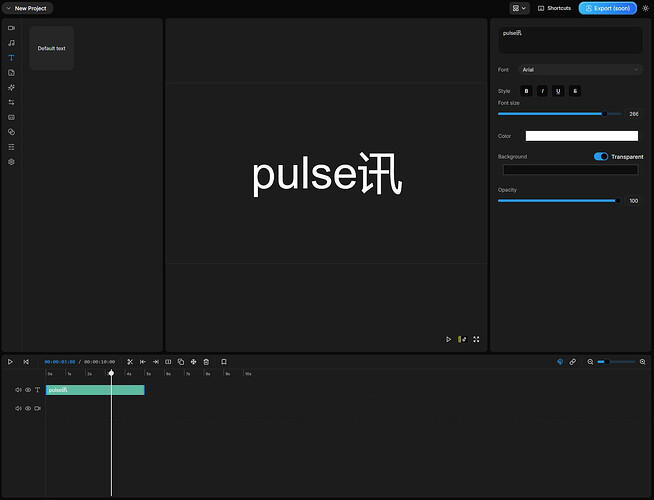Image resolution: width=654 pixels, height=500 pixels.
Task: Delete selected clip with trash icon
Action: [206, 362]
